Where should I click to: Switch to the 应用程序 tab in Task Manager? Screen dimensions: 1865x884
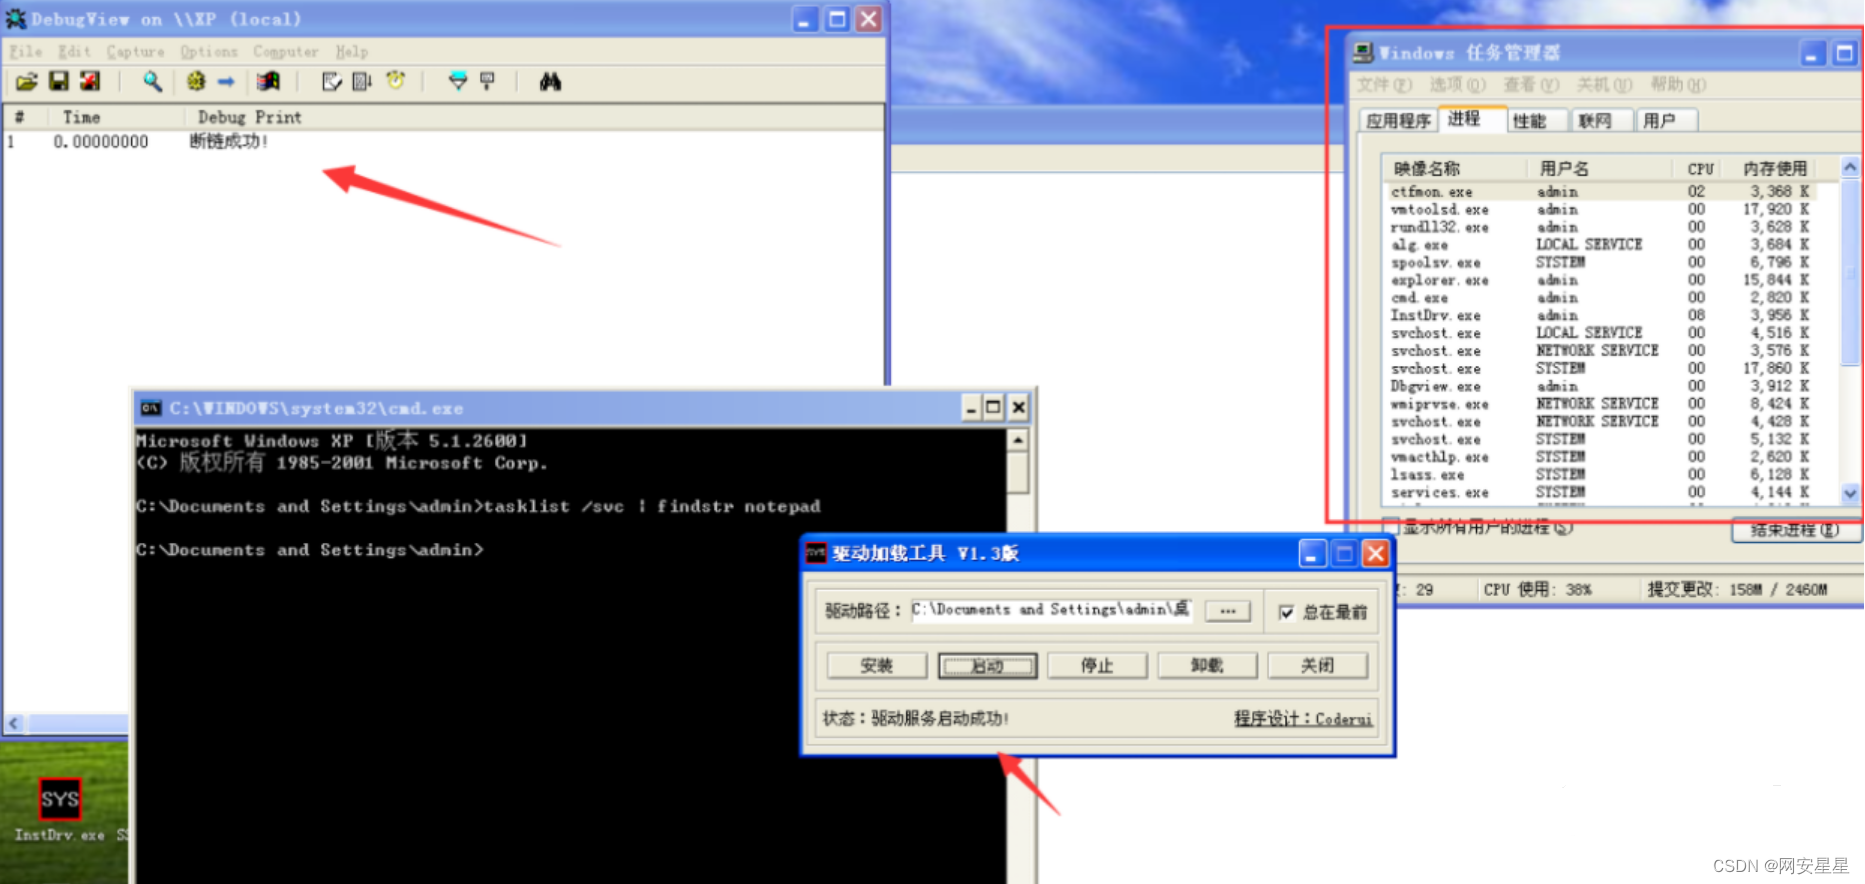click(x=1398, y=121)
